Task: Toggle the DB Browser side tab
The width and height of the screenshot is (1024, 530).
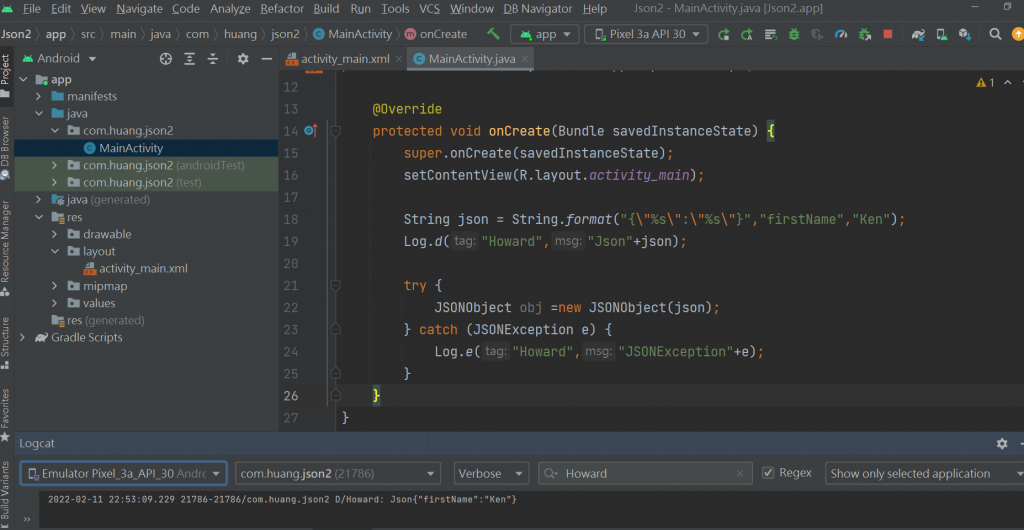Action: tap(5, 148)
